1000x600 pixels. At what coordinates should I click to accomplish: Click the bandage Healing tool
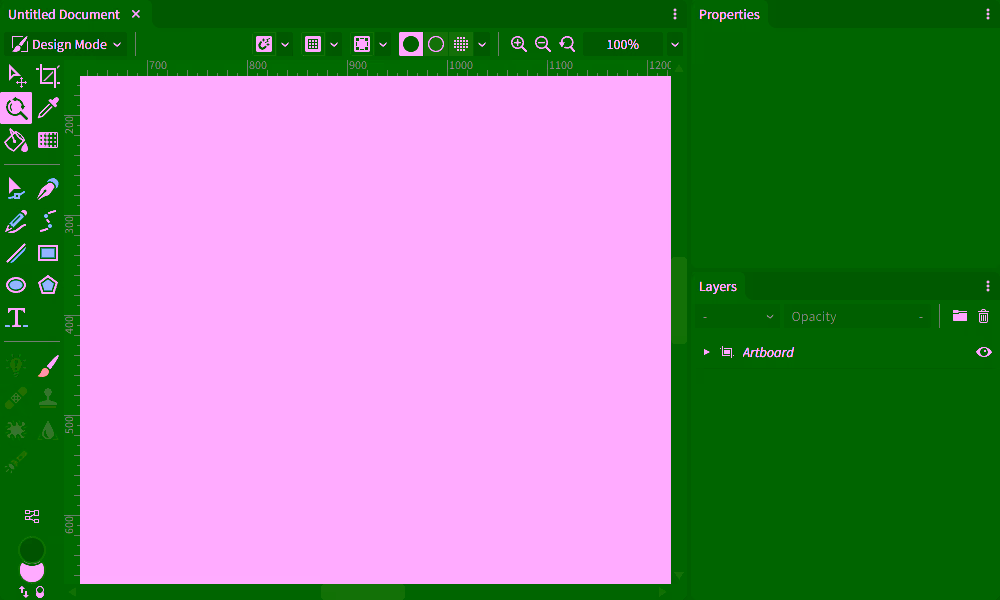(16, 397)
